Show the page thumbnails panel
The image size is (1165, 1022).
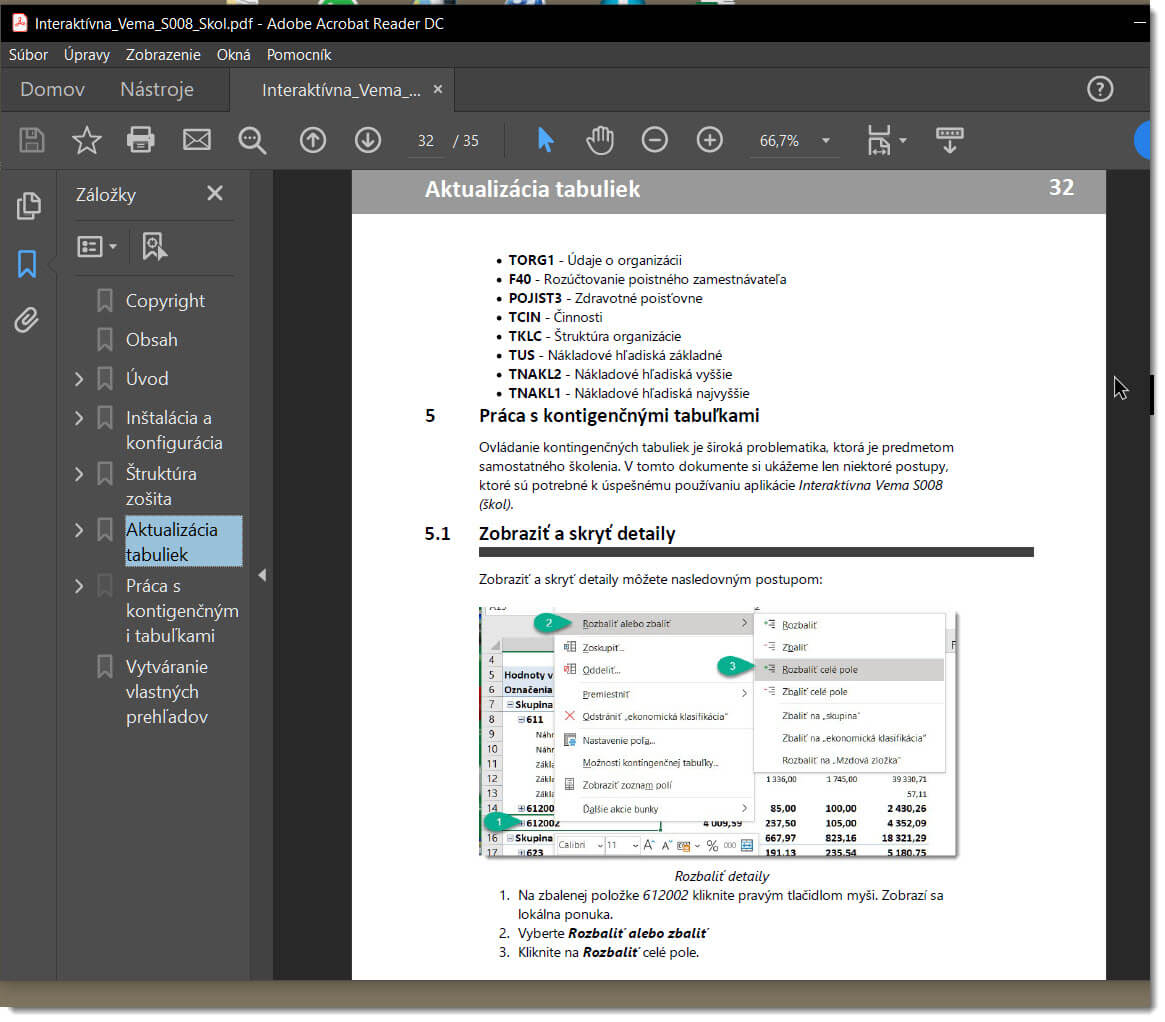point(28,206)
